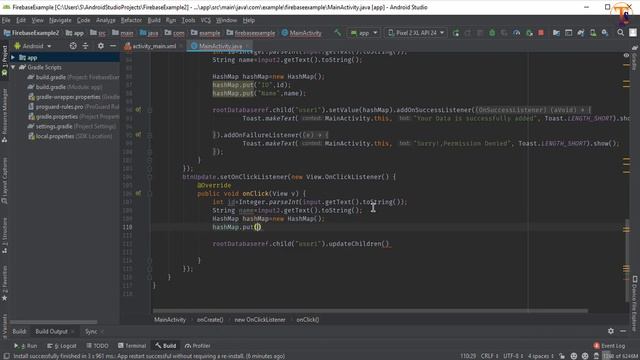Click the Make Project hammer icon
Image resolution: width=640 pixels, height=360 pixels.
338,33
